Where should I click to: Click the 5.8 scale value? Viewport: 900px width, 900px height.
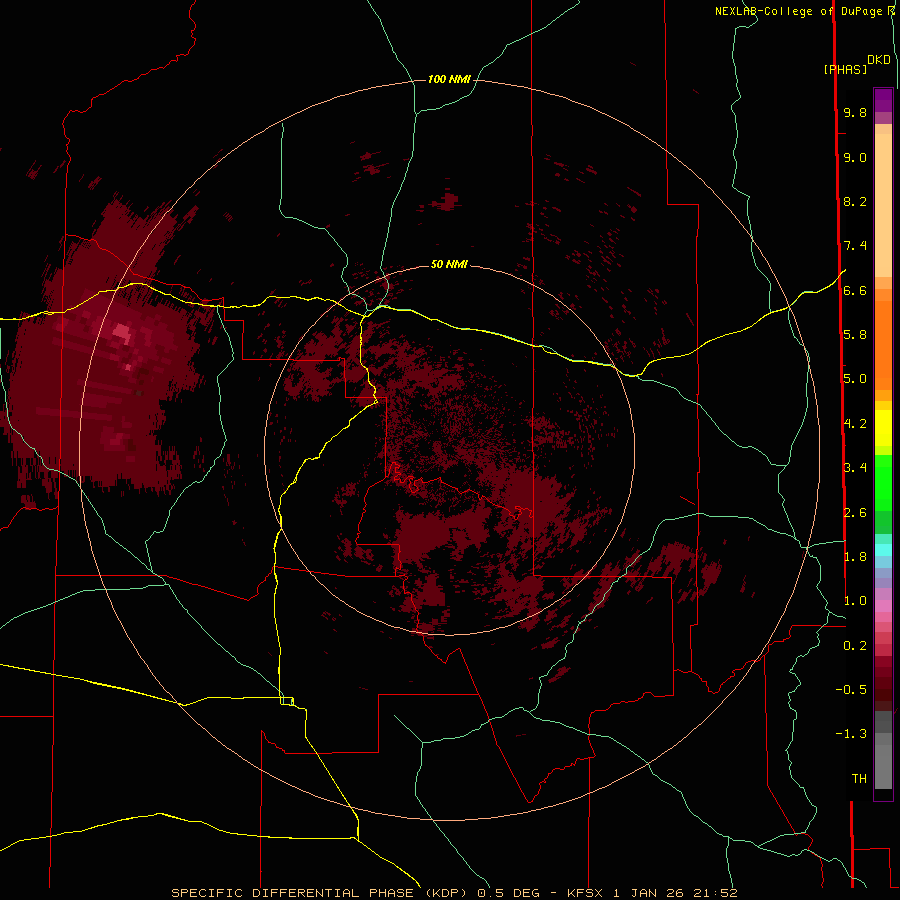point(855,335)
